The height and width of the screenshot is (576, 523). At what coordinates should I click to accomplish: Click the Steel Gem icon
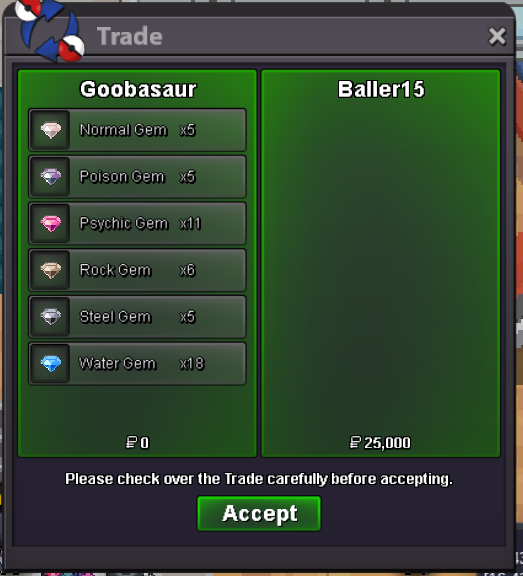coord(51,317)
